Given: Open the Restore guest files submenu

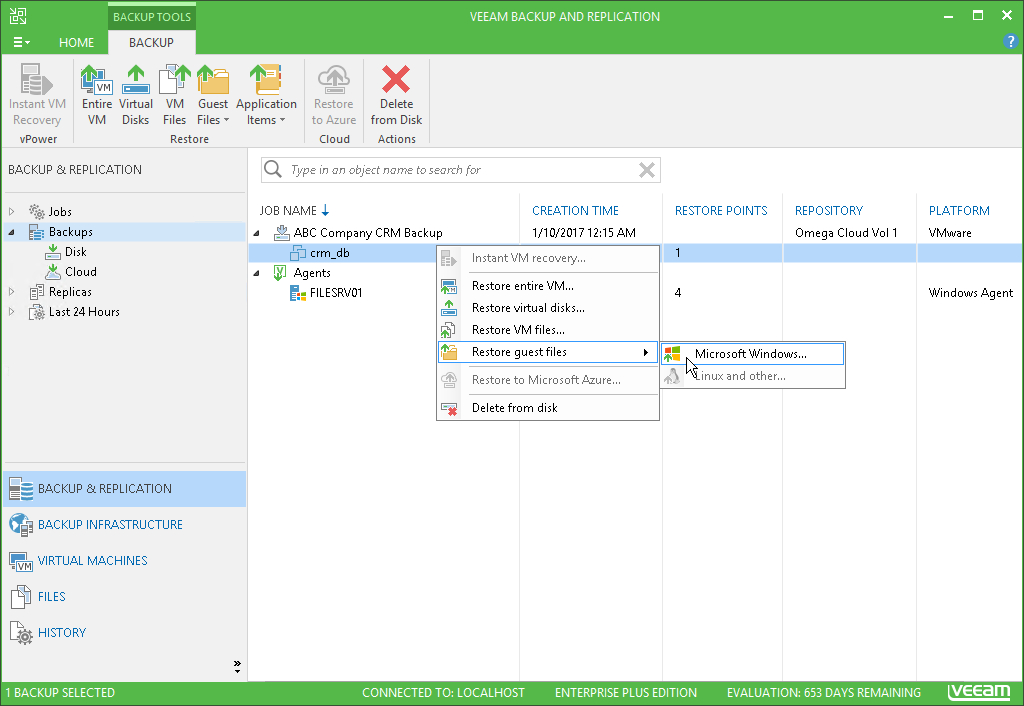Looking at the screenshot, I should click(547, 352).
